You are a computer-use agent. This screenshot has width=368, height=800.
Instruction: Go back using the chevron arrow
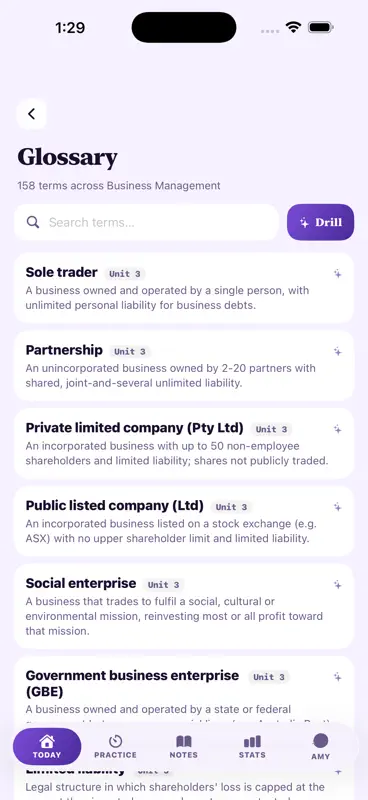32,114
